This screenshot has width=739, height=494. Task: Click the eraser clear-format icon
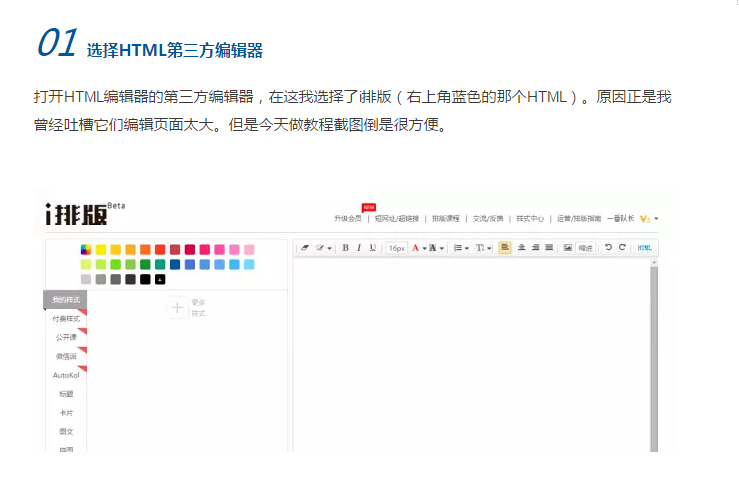click(305, 248)
